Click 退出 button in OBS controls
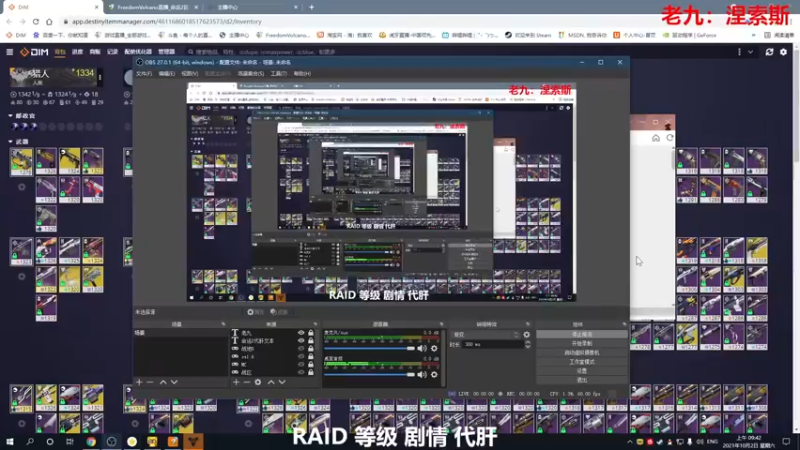800x450 pixels. (582, 380)
